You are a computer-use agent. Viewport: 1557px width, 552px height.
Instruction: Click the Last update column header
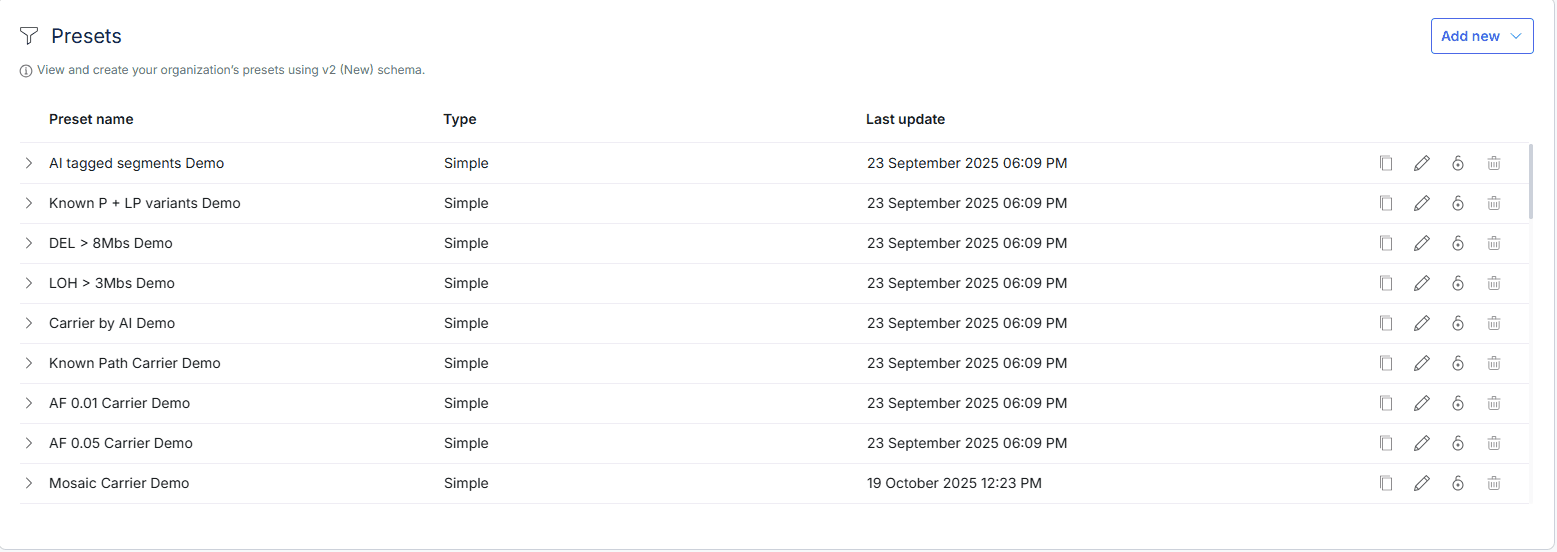[x=905, y=119]
